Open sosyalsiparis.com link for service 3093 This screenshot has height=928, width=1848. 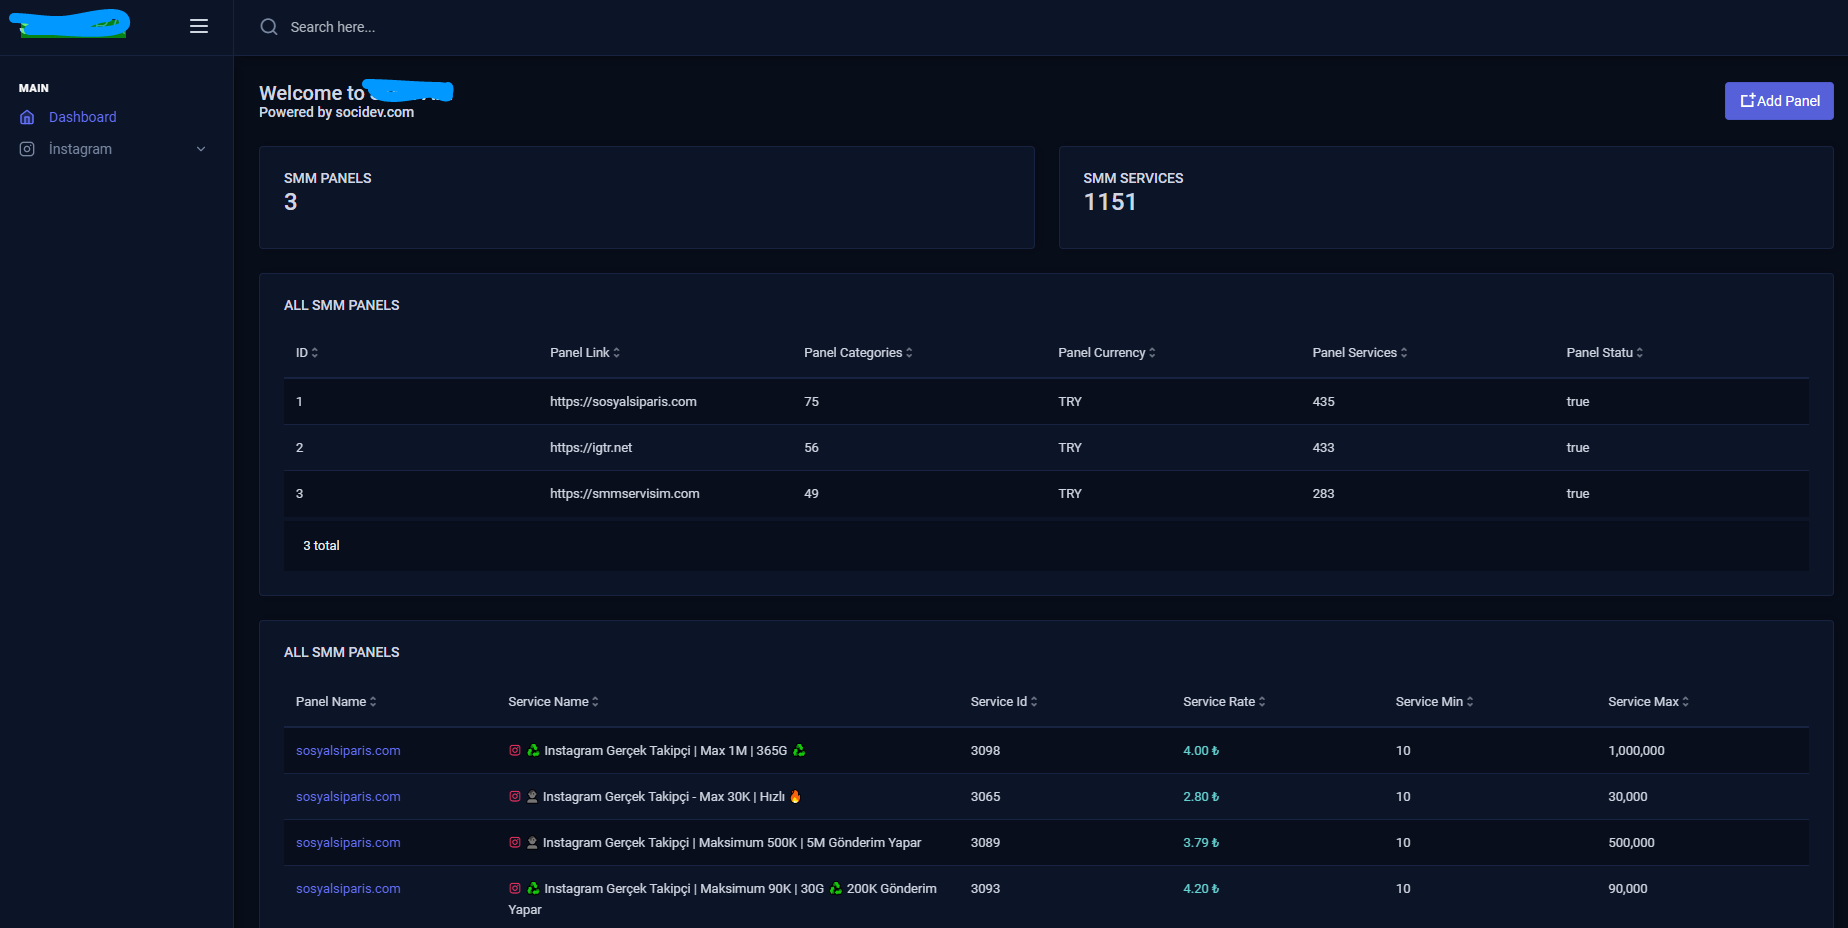(x=348, y=888)
